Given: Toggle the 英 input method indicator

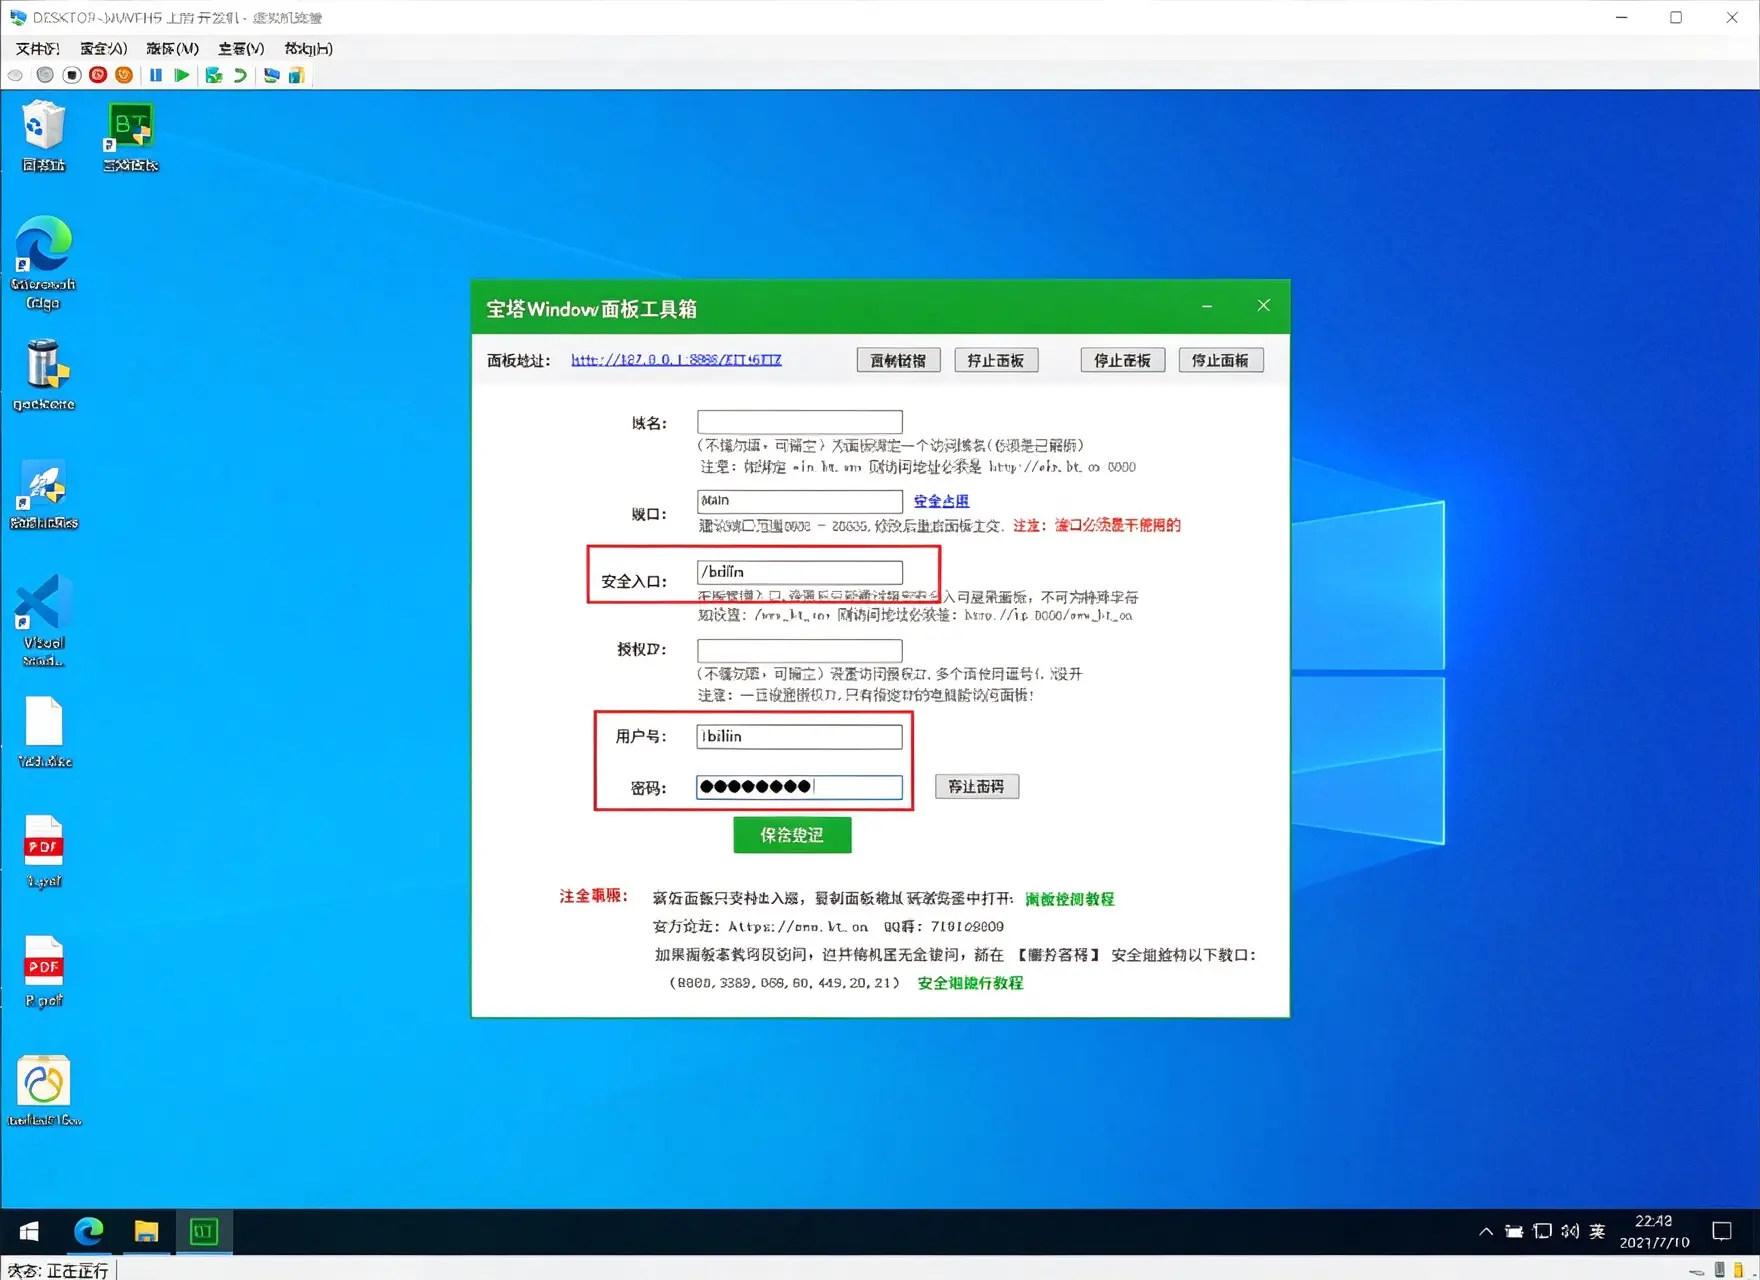Looking at the screenshot, I should 1598,1232.
